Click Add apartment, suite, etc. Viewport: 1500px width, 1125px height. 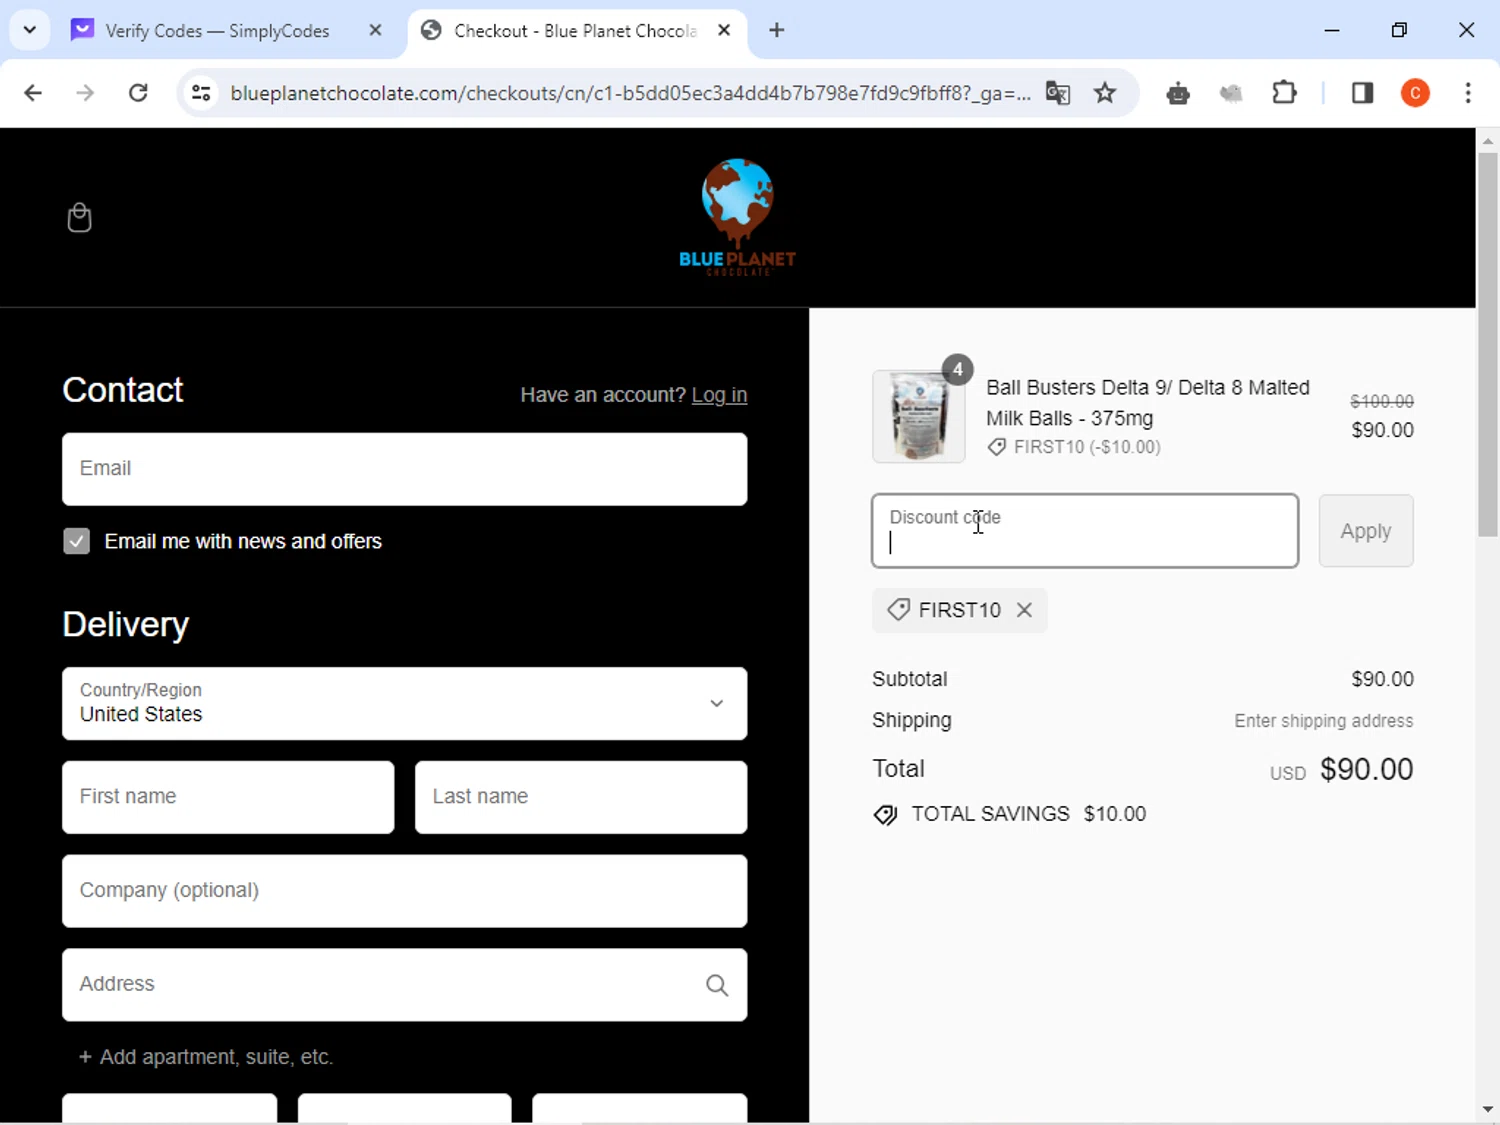206,1057
